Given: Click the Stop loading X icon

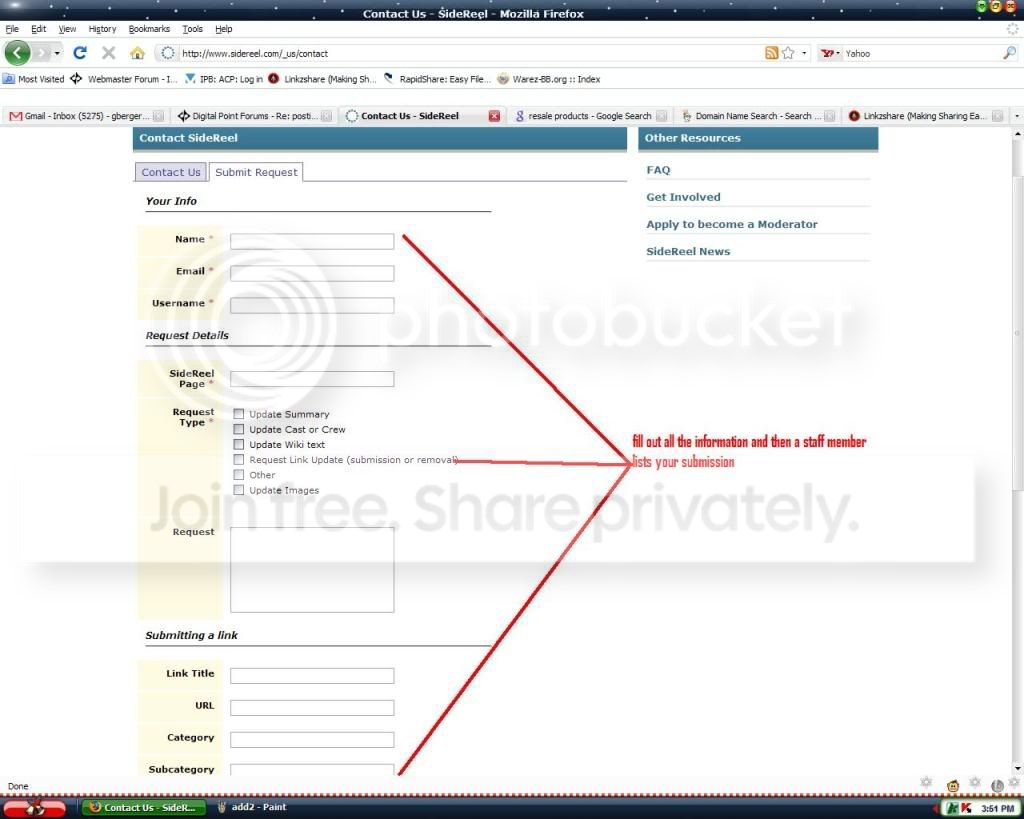Looking at the screenshot, I should 108,53.
